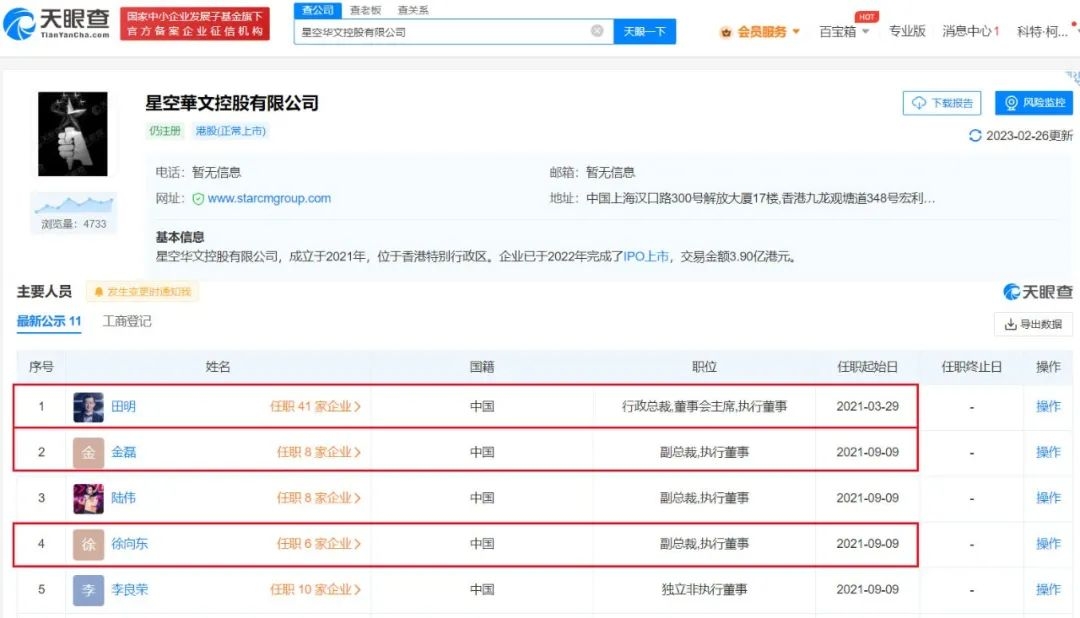Click 陆伟's avatar photo
This screenshot has width=1080, height=618.
pyautogui.click(x=88, y=499)
